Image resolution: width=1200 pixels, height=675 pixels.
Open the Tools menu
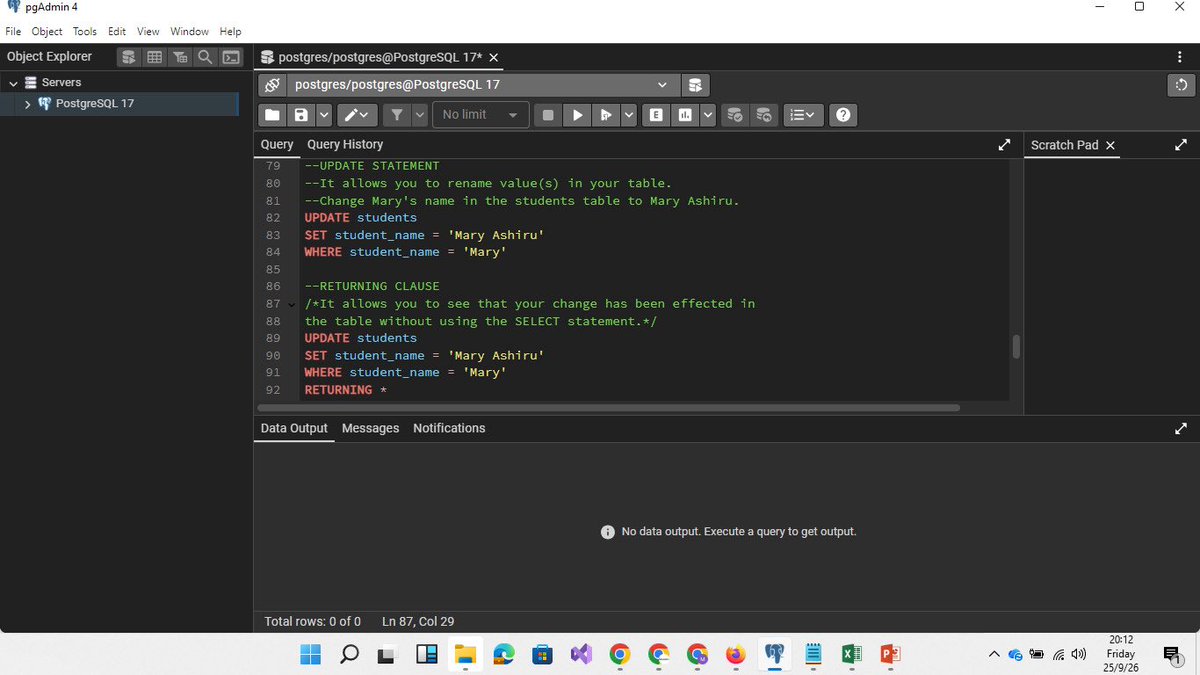85,31
